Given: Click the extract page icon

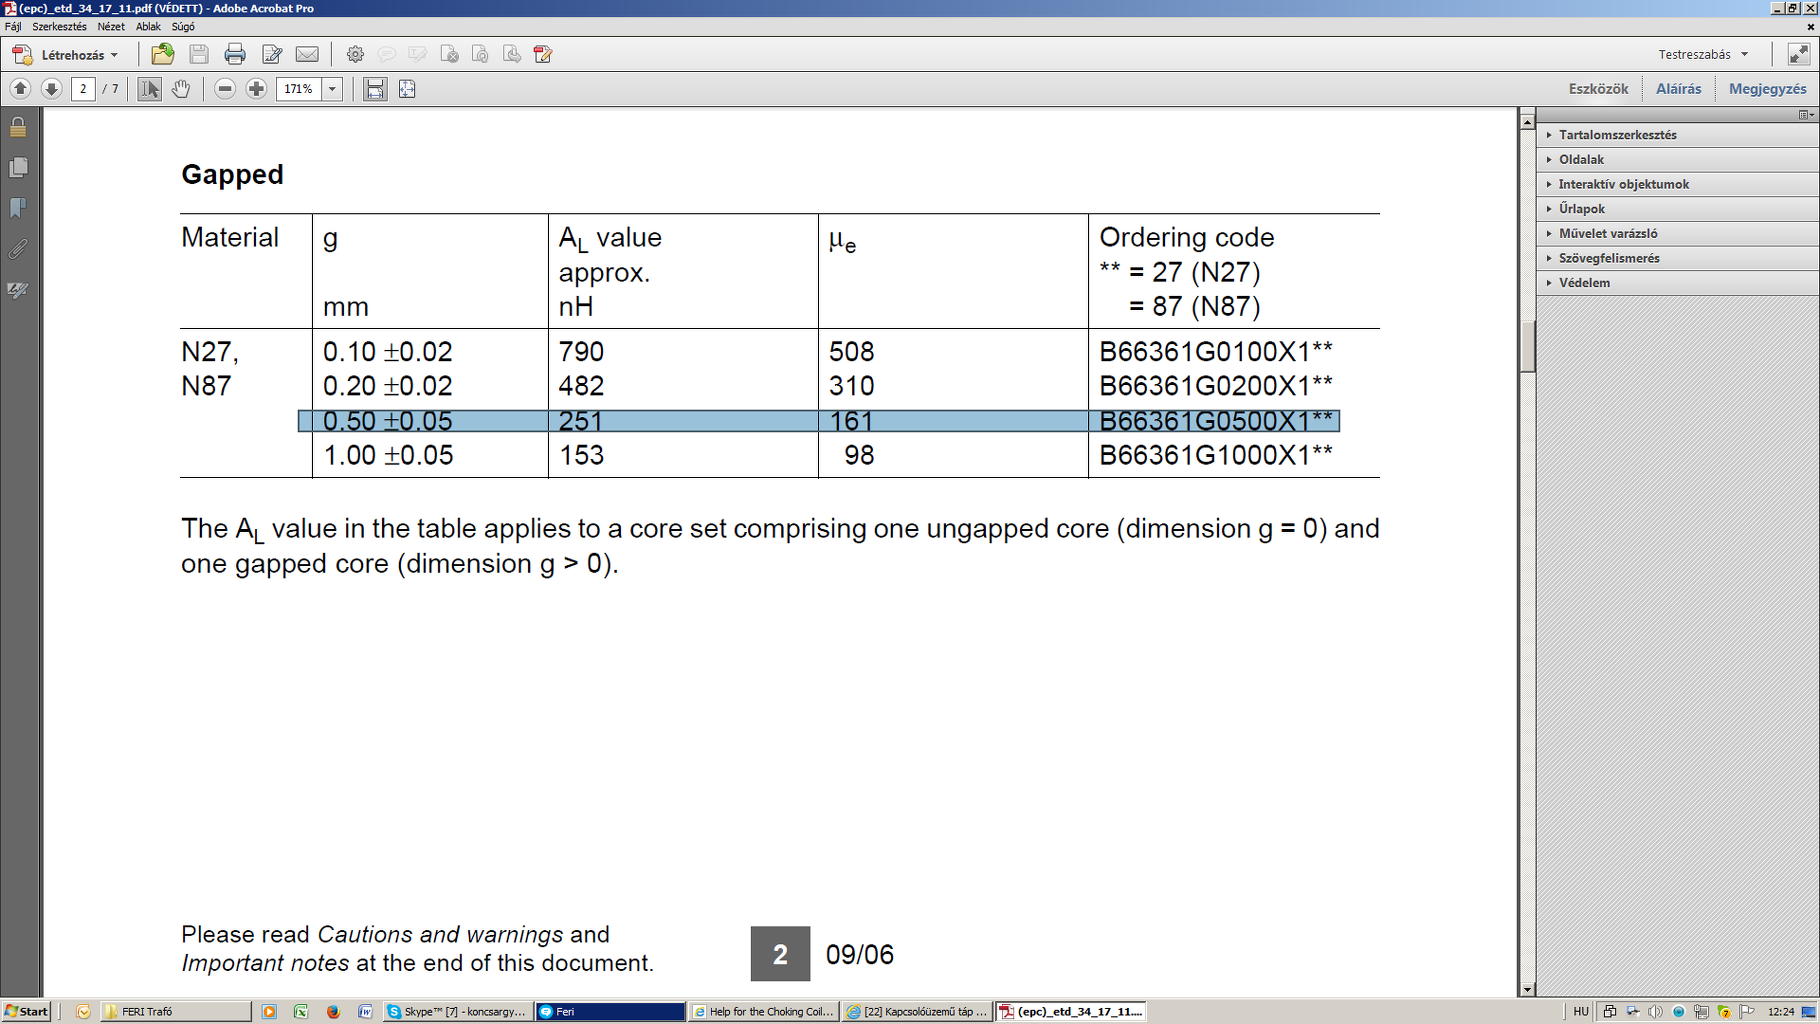Looking at the screenshot, I should pos(512,54).
